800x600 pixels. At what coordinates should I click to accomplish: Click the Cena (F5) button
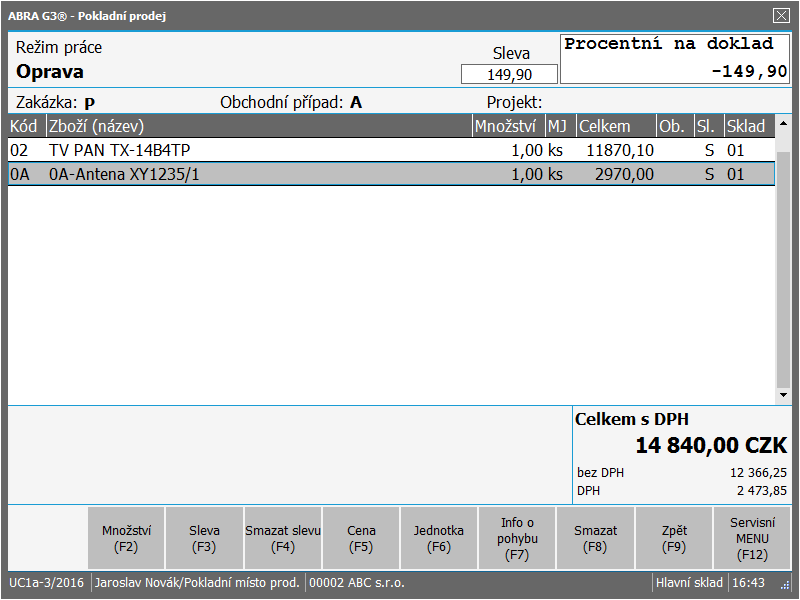pyautogui.click(x=361, y=538)
